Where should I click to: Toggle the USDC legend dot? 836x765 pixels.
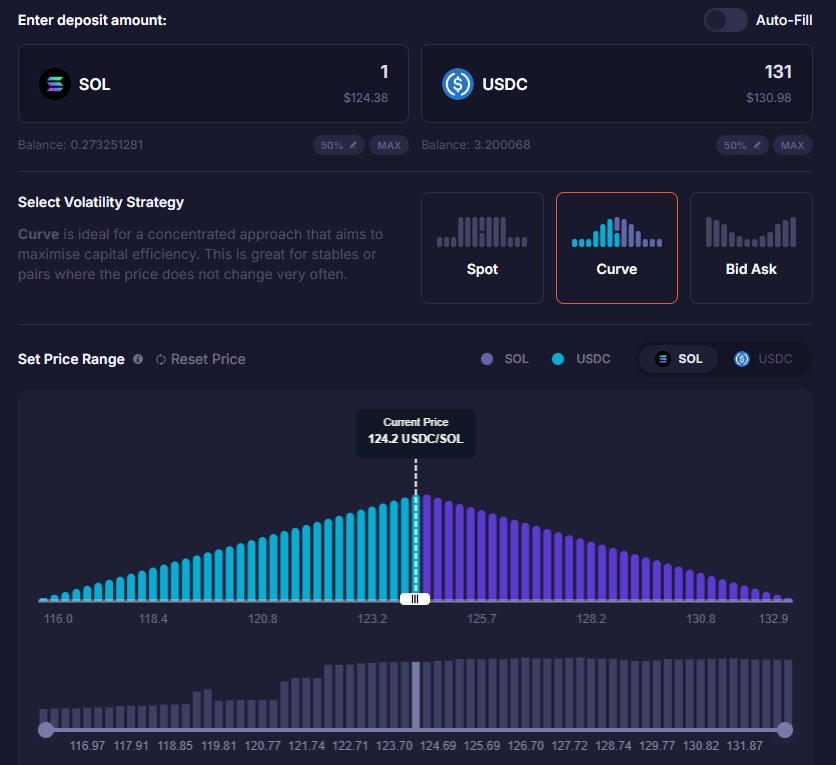pyautogui.click(x=556, y=358)
